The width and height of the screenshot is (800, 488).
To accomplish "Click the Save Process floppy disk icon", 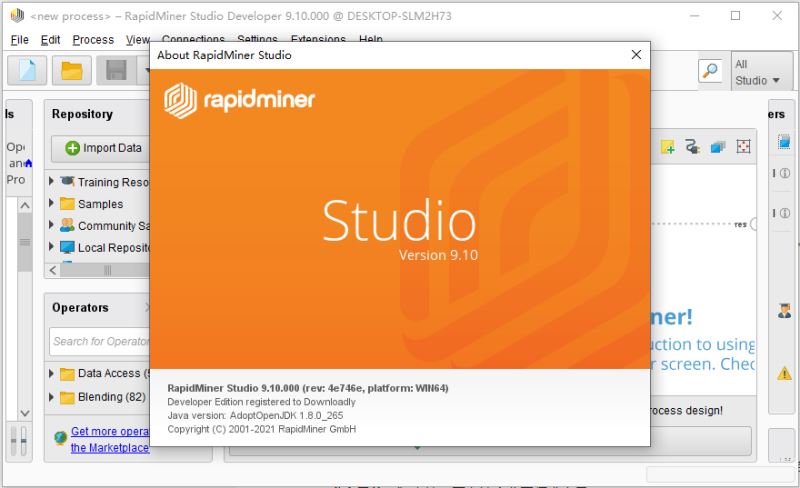I will tap(116, 70).
